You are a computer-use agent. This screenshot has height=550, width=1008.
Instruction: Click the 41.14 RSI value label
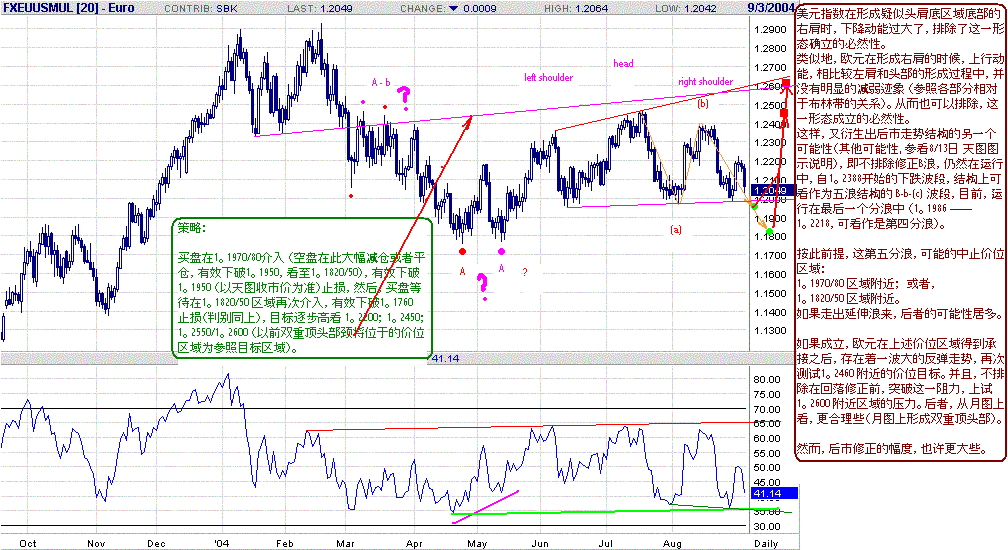click(774, 493)
